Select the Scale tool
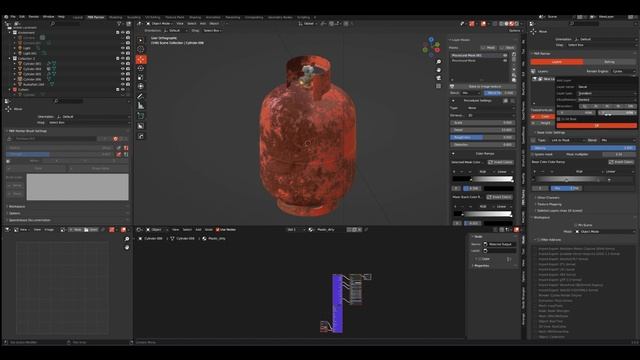640x360 pixels. [141, 77]
